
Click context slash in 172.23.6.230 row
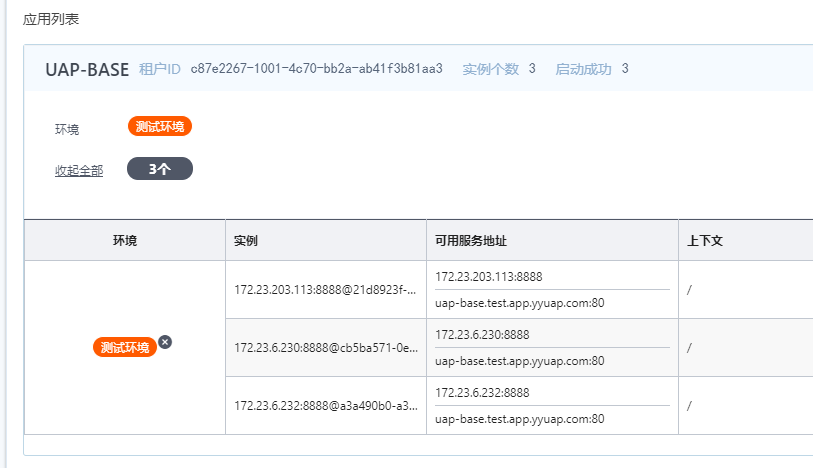[x=689, y=348]
